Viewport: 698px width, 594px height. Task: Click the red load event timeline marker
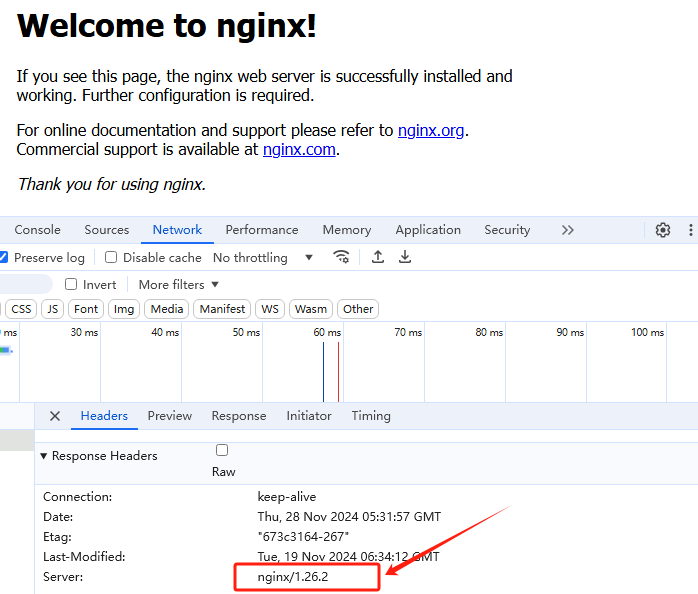(338, 372)
